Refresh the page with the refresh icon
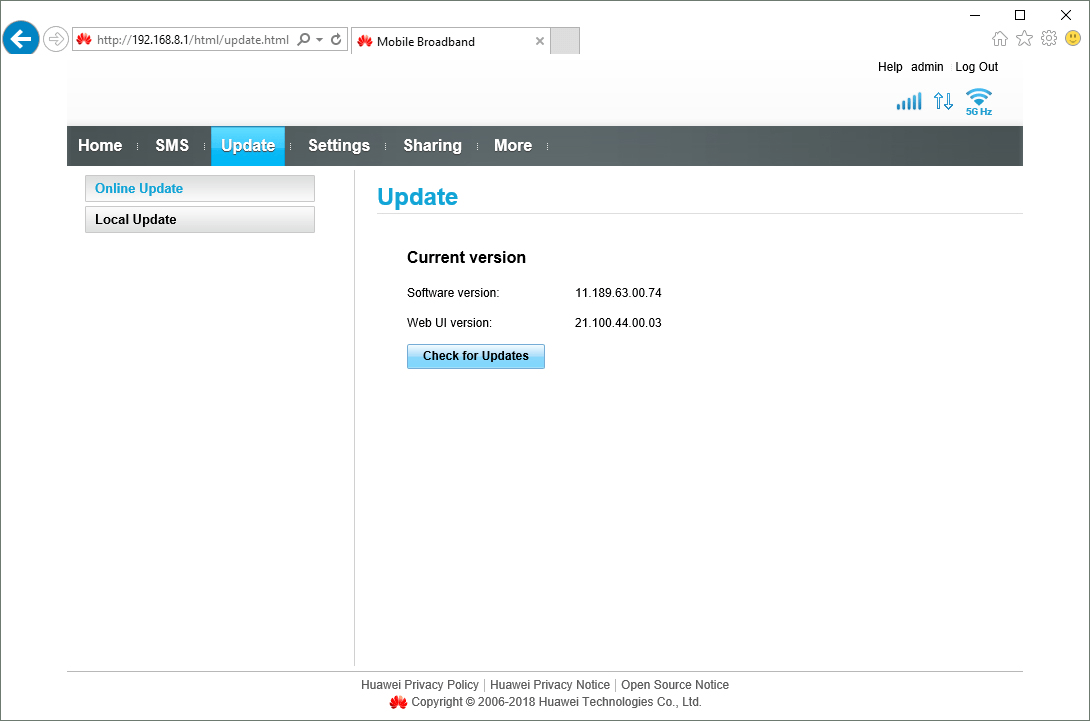The width and height of the screenshot is (1090, 721). pyautogui.click(x=336, y=38)
